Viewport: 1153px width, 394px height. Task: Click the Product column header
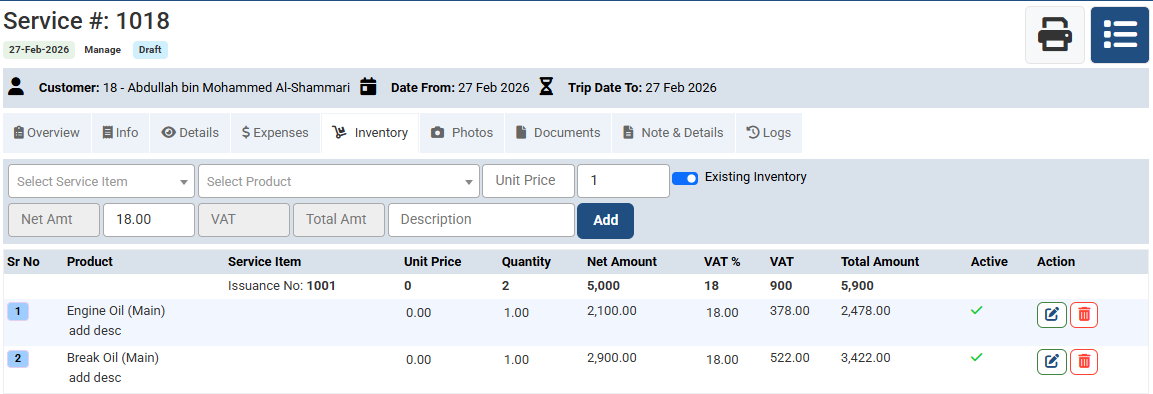90,262
